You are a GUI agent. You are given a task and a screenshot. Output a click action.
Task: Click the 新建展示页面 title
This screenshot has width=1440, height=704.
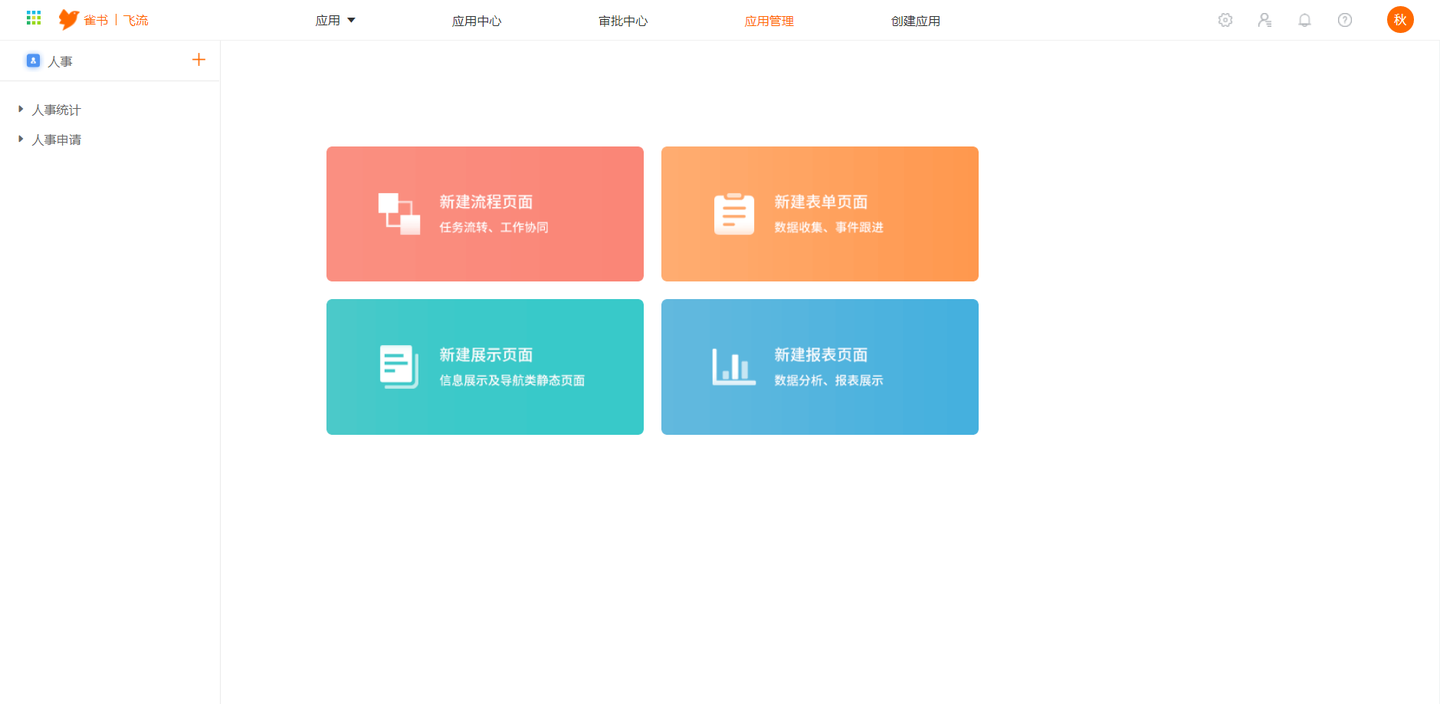tap(486, 355)
